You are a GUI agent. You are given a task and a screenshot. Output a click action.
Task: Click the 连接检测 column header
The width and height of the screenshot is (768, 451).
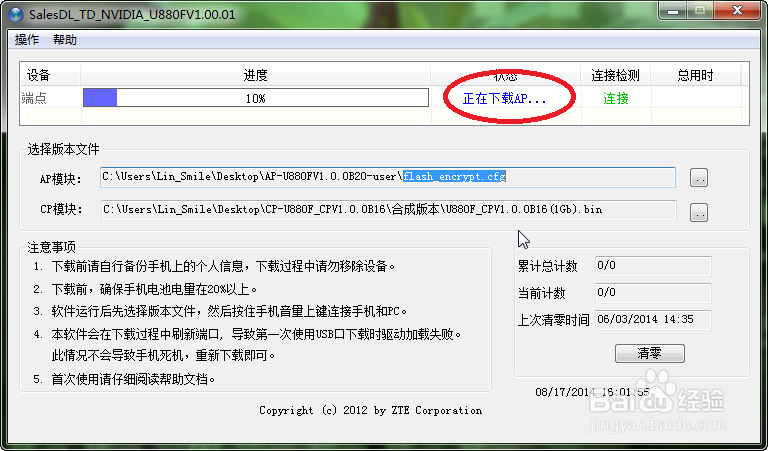615,75
